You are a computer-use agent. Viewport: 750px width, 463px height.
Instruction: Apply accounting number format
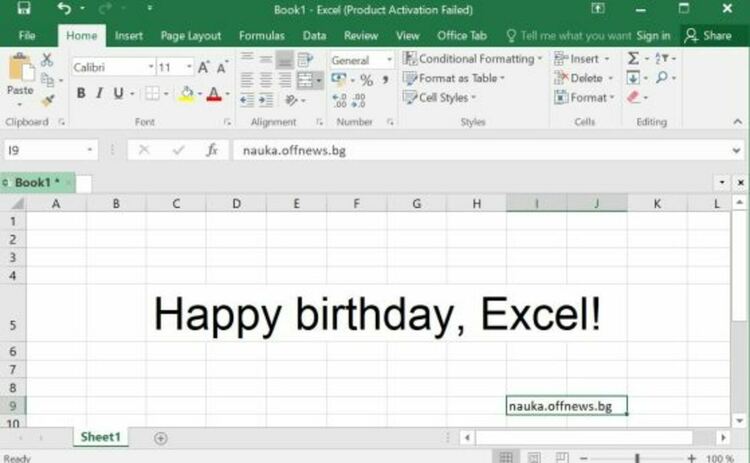(339, 79)
